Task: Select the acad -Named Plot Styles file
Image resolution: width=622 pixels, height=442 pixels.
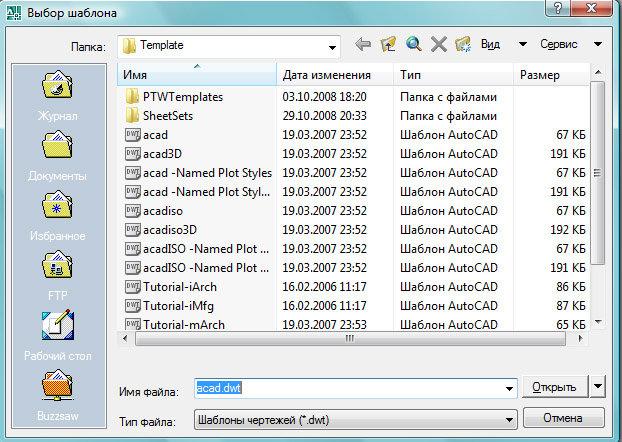Action: tap(207, 173)
